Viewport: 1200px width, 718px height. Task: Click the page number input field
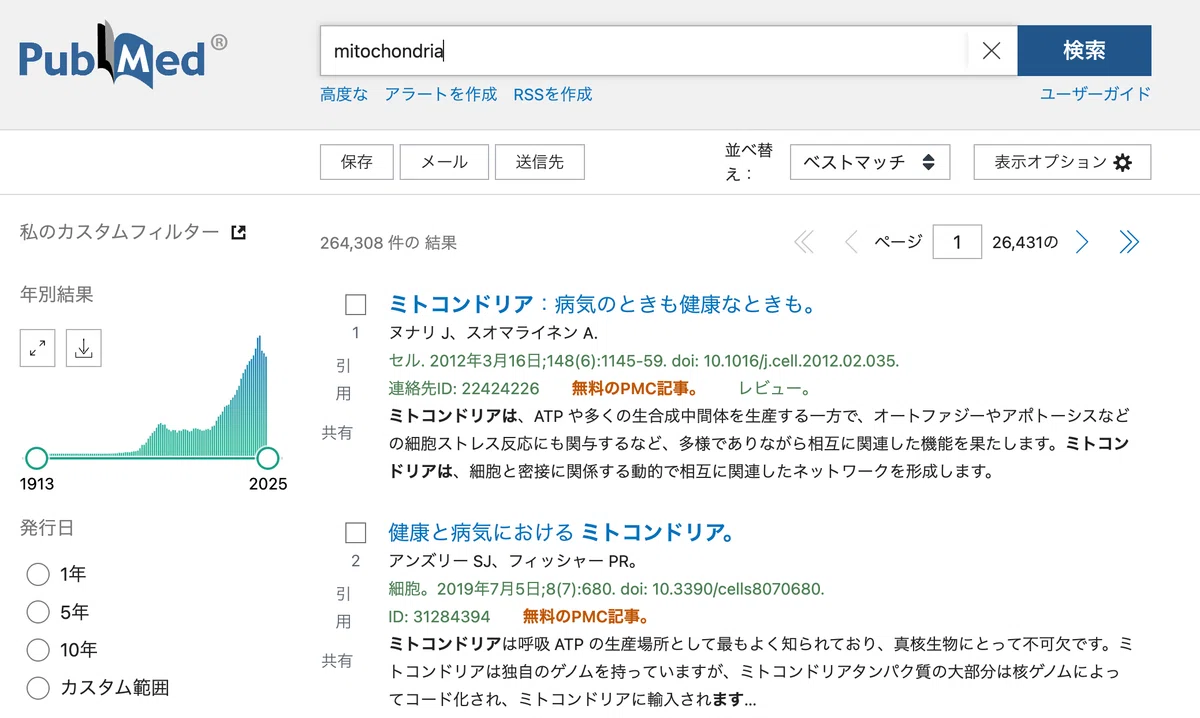coord(957,242)
